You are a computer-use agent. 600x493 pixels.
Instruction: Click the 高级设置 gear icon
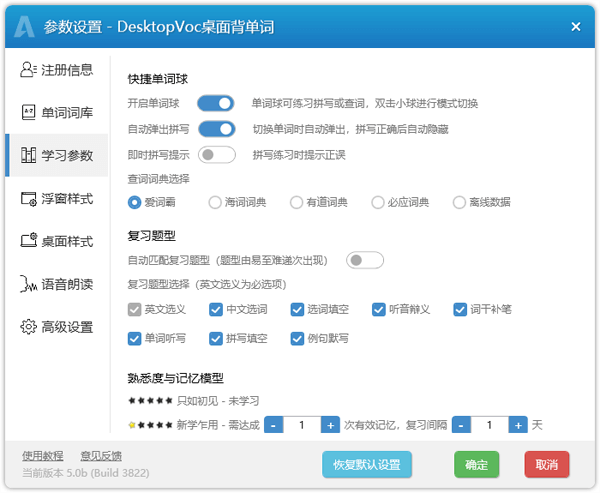click(x=28, y=327)
